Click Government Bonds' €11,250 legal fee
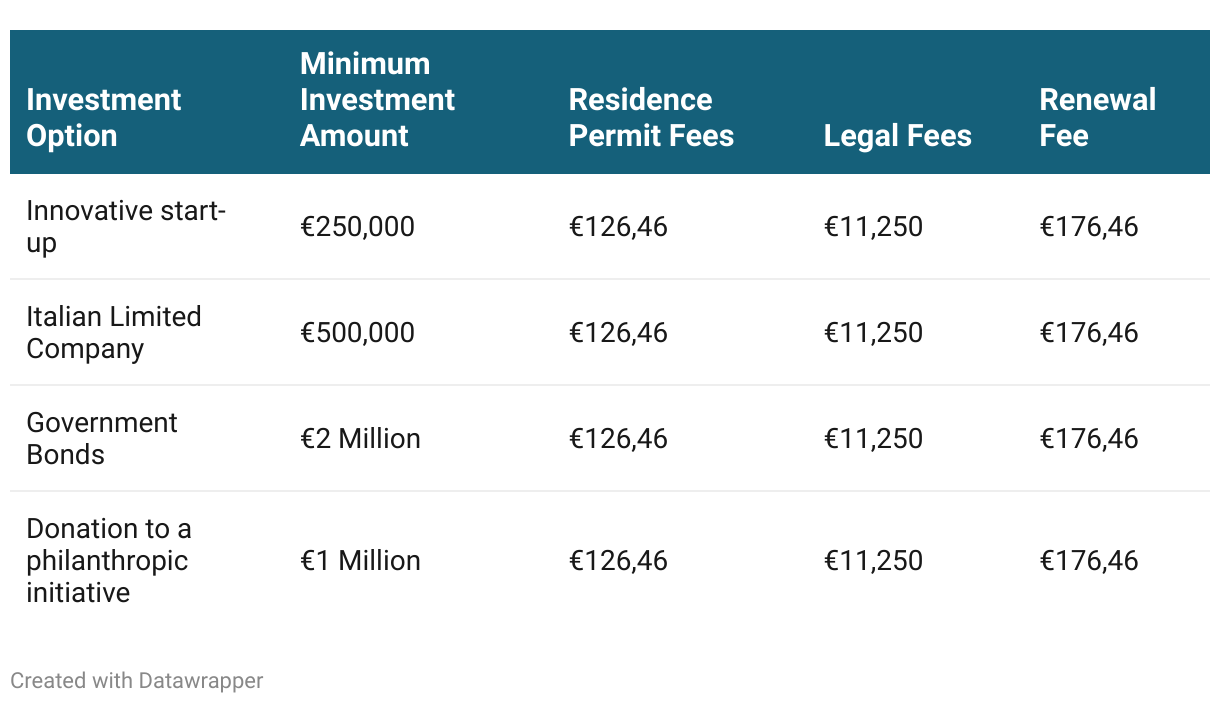The width and height of the screenshot is (1220, 704). click(x=873, y=439)
